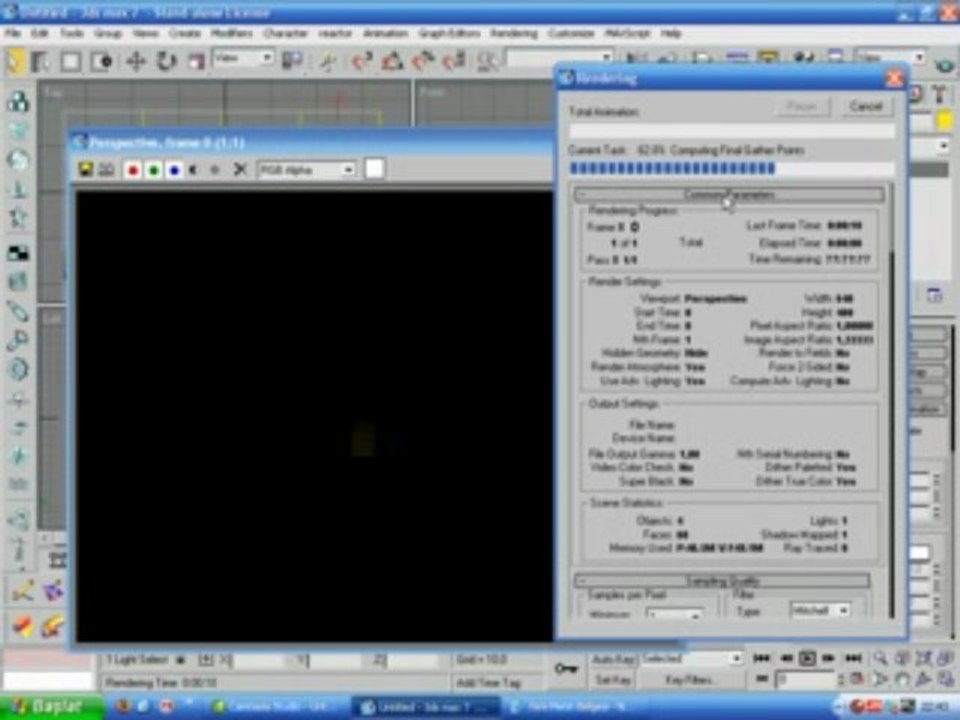Toggle Window/Crossing selection mode
960x720 pixels.
click(102, 61)
